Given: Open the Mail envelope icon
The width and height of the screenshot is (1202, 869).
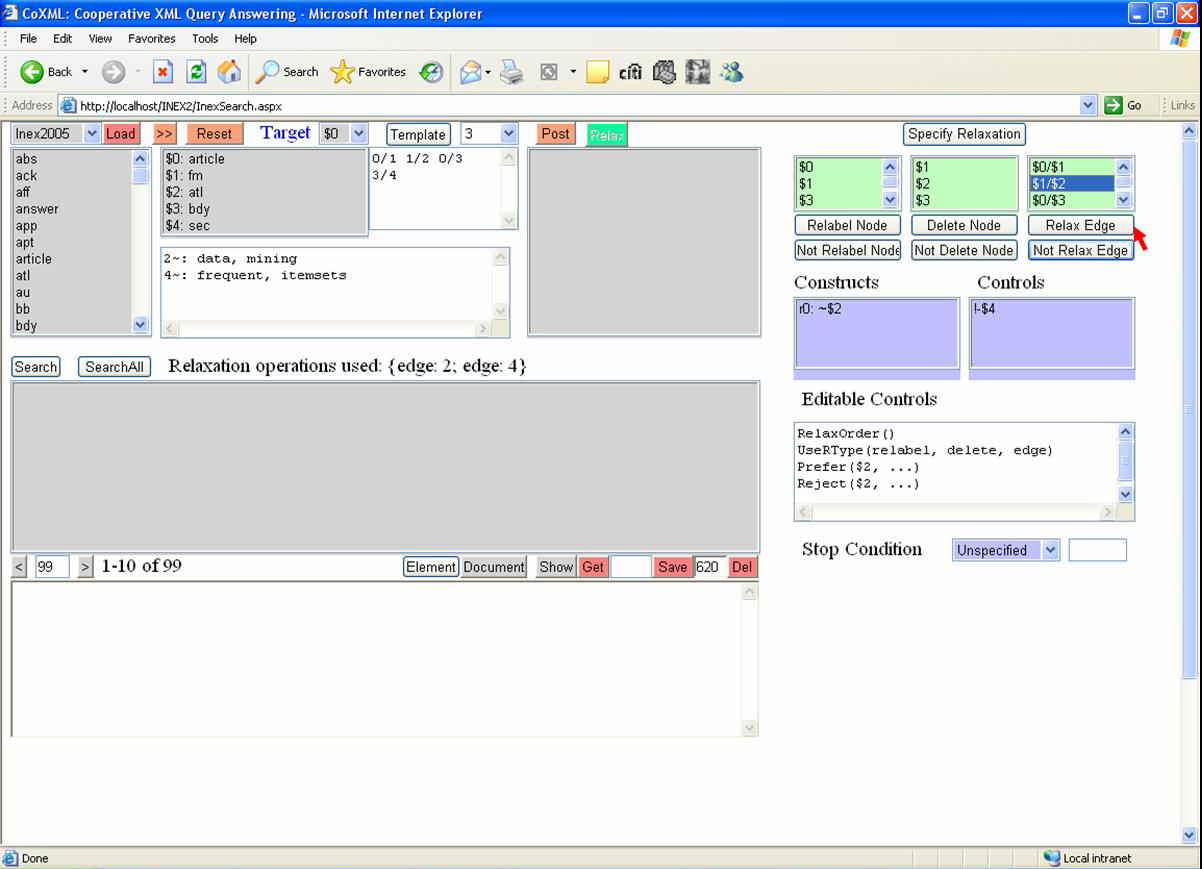Looking at the screenshot, I should click(470, 72).
